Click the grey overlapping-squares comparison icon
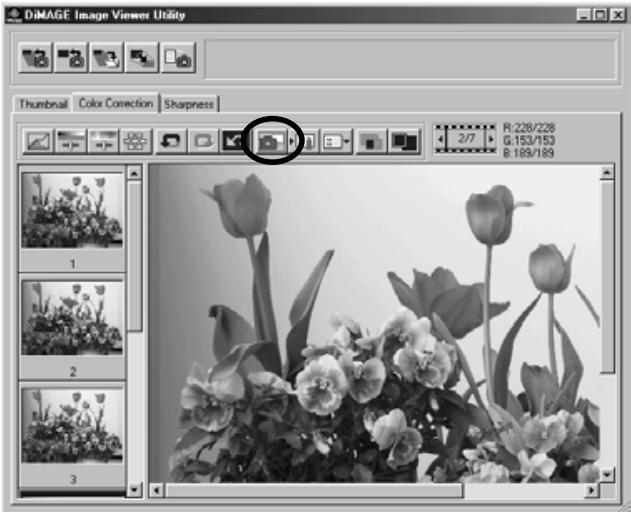Screen dimensions: 631x512 click(371, 141)
